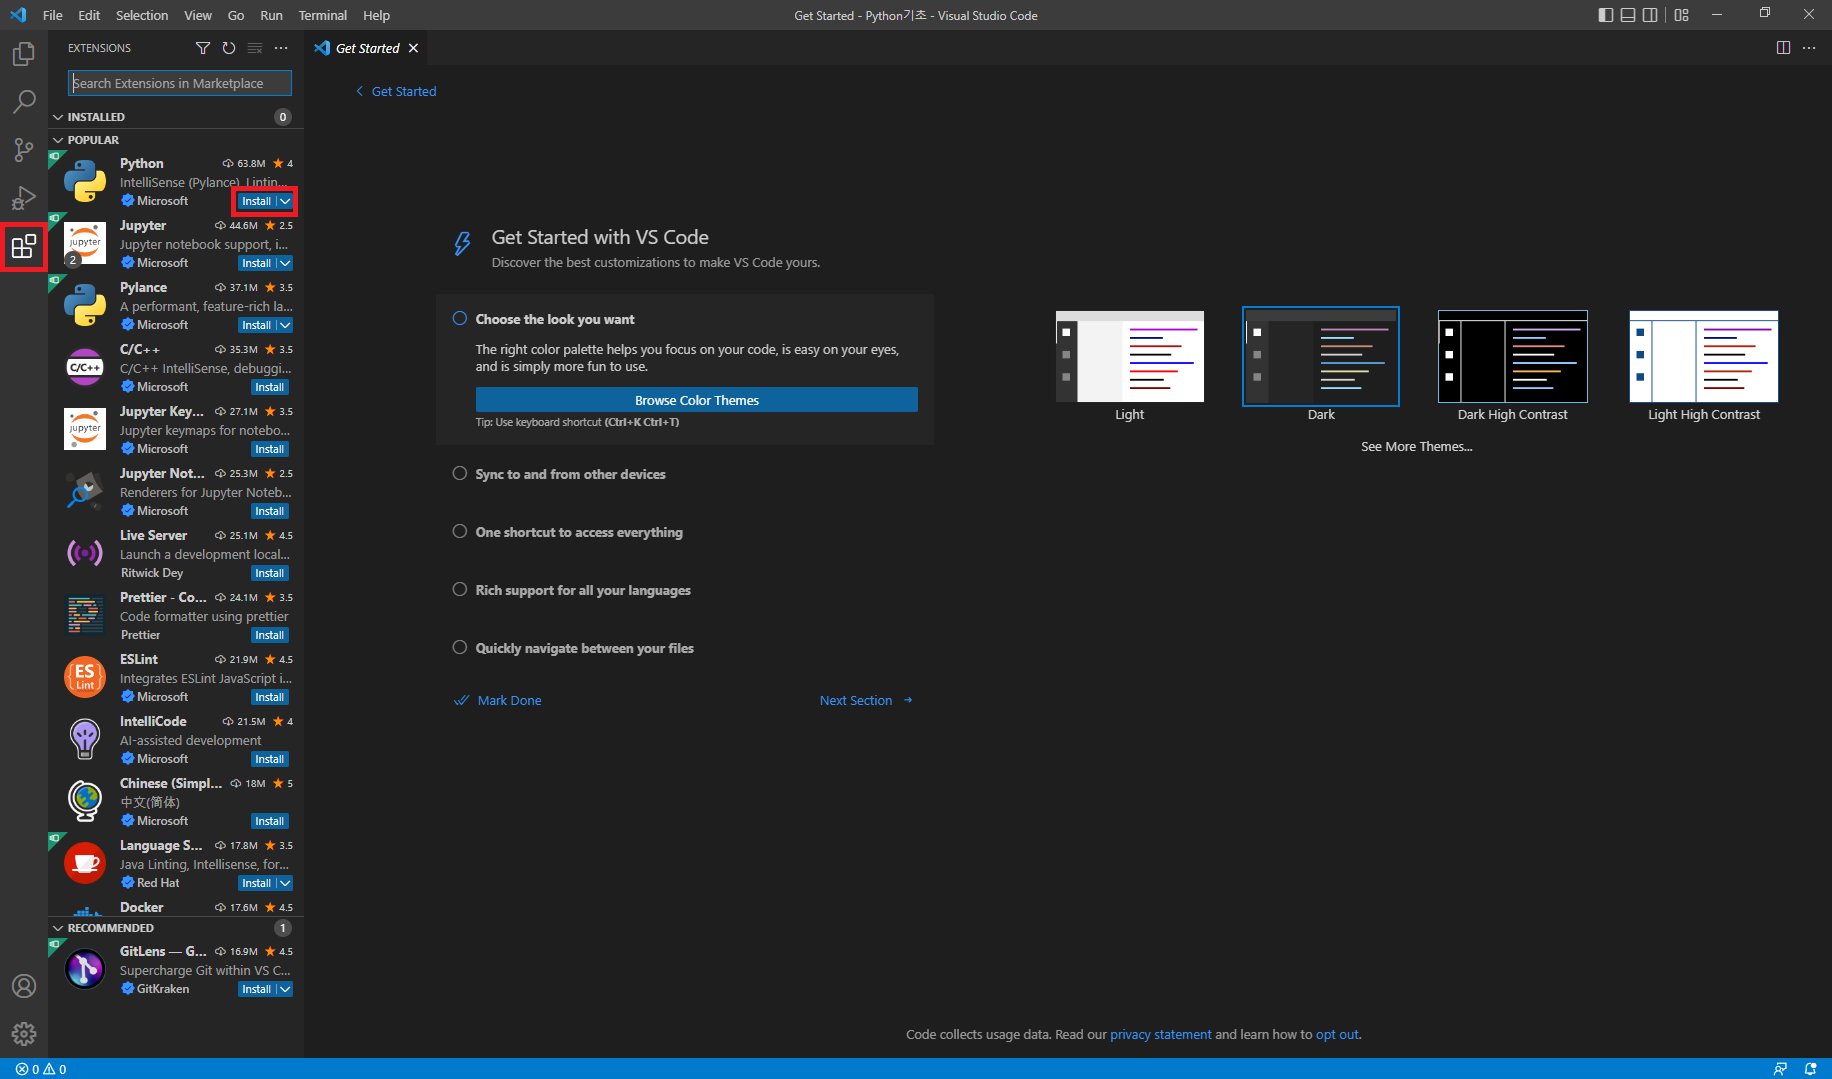Choose the Dark High Contrast theme preview
Viewport: 1832px width, 1079px height.
pyautogui.click(x=1513, y=356)
